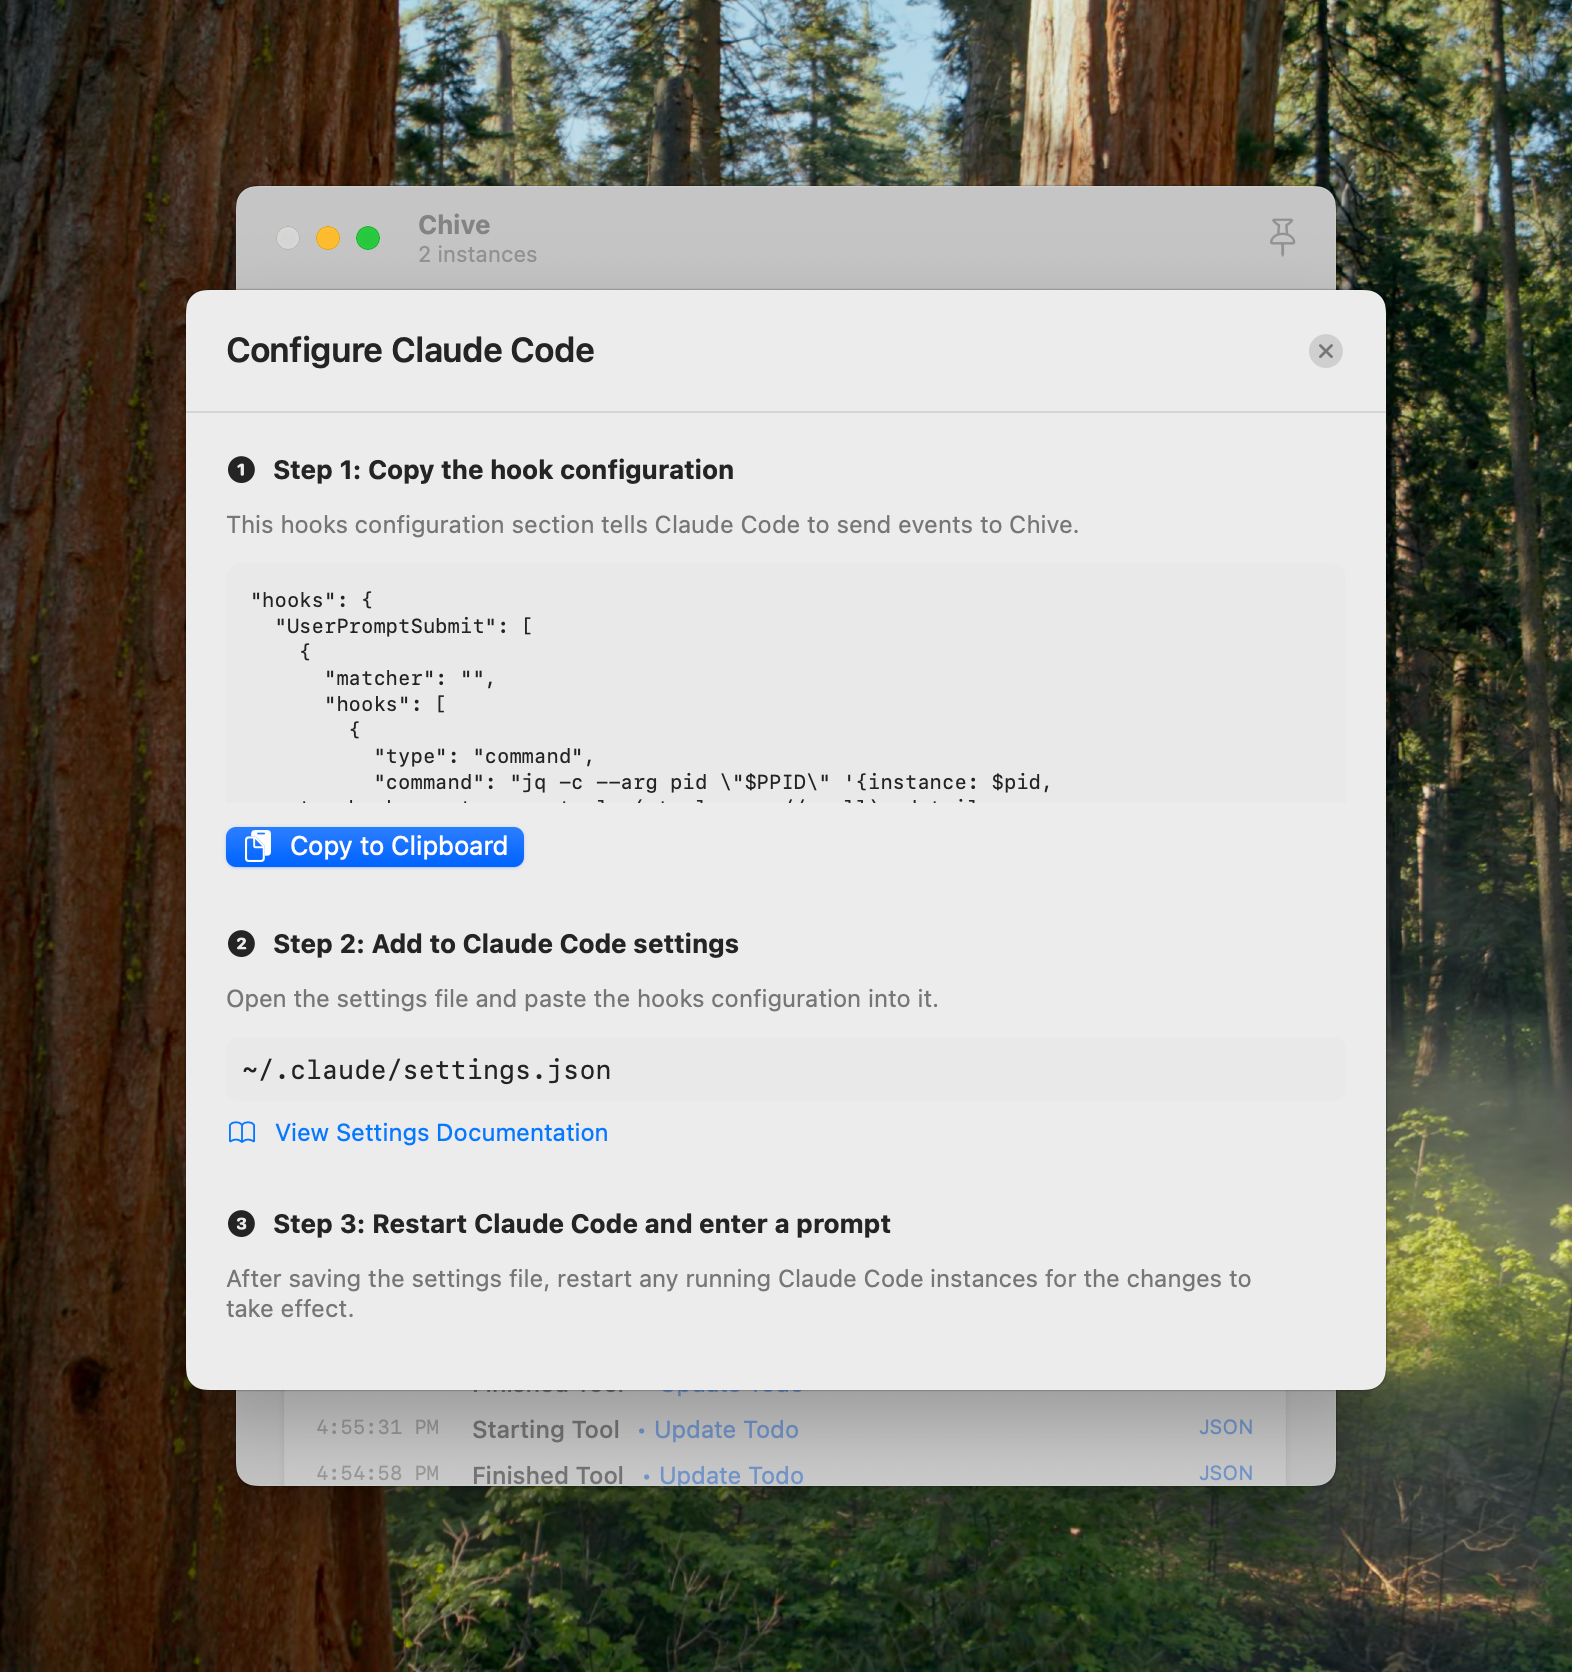
Task: Click the "Step 2: Add to Claude Code settings" heading
Action: 506,944
